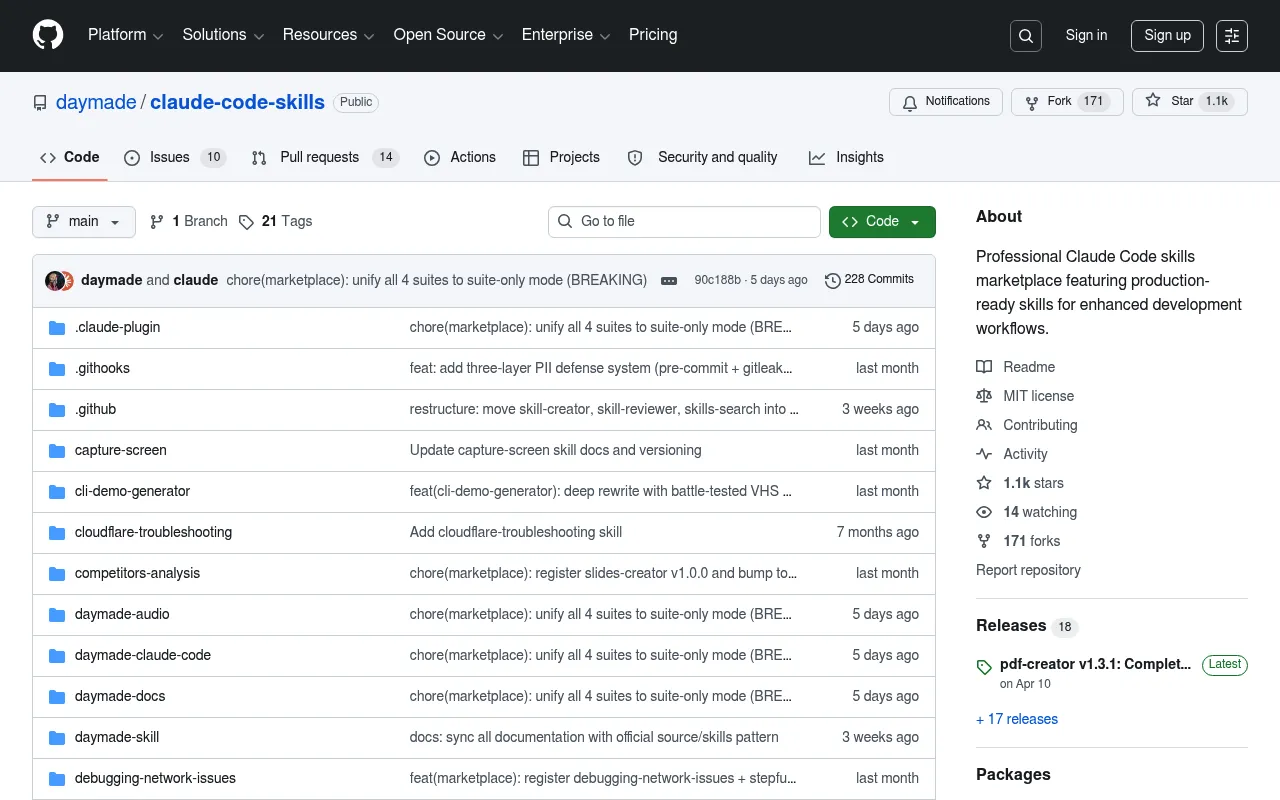The height and width of the screenshot is (800, 1280).
Task: Open the Enterprise dropdown menu
Action: (x=566, y=35)
